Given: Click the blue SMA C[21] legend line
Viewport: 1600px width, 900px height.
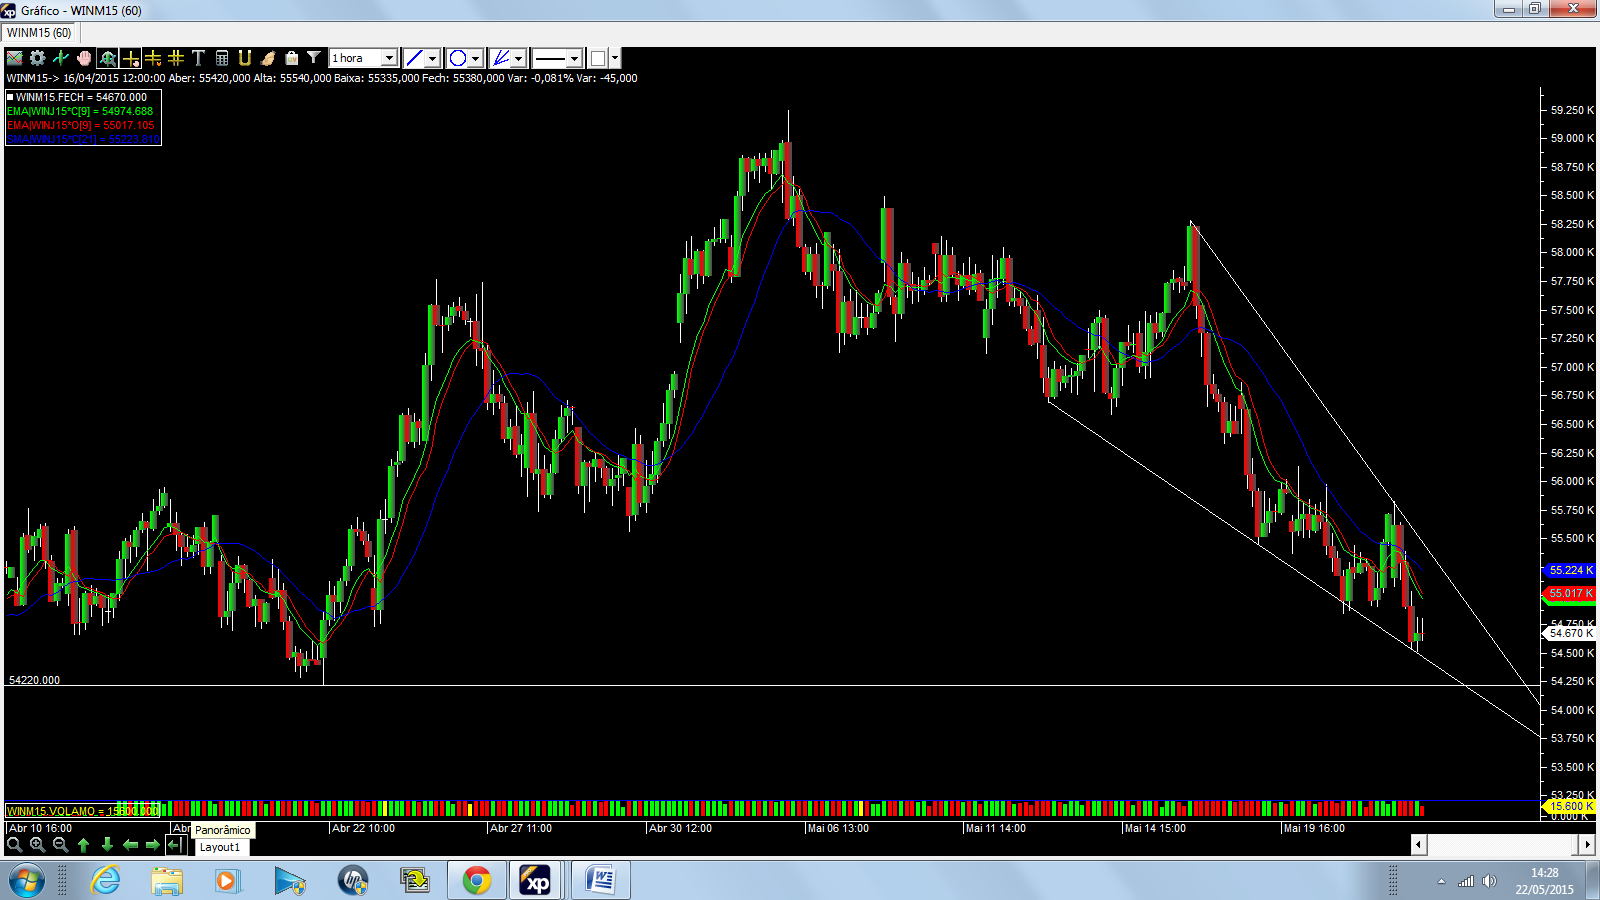Looking at the screenshot, I should pyautogui.click(x=83, y=139).
